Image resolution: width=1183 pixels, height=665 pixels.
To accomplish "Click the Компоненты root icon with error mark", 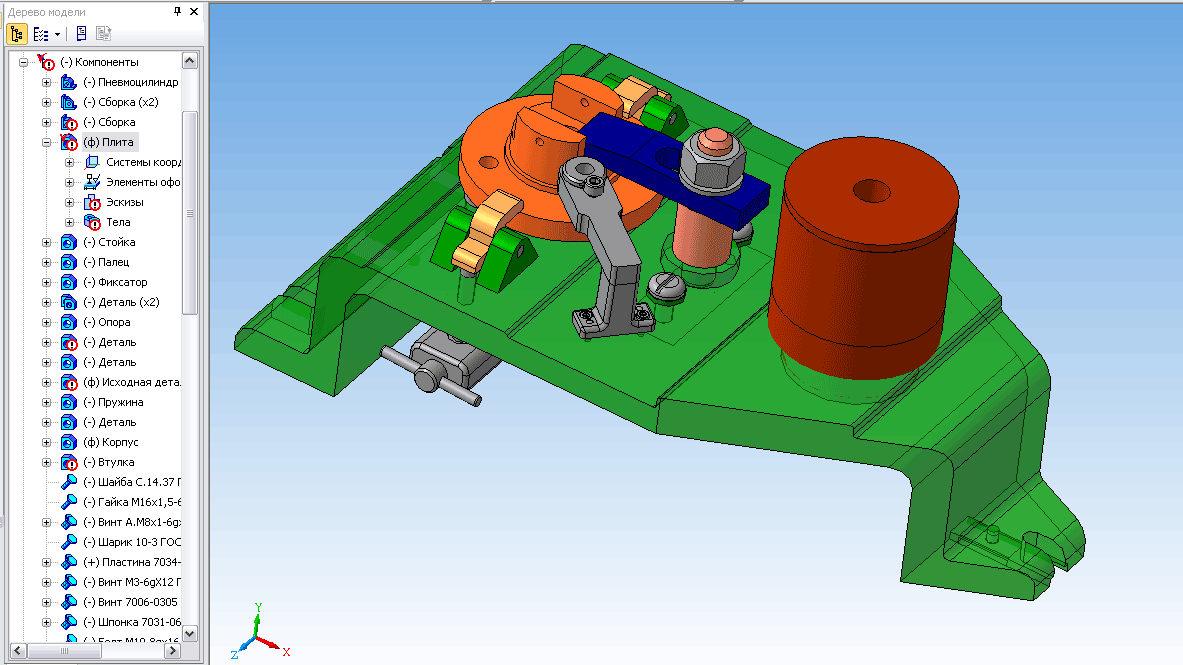I will click(x=46, y=62).
